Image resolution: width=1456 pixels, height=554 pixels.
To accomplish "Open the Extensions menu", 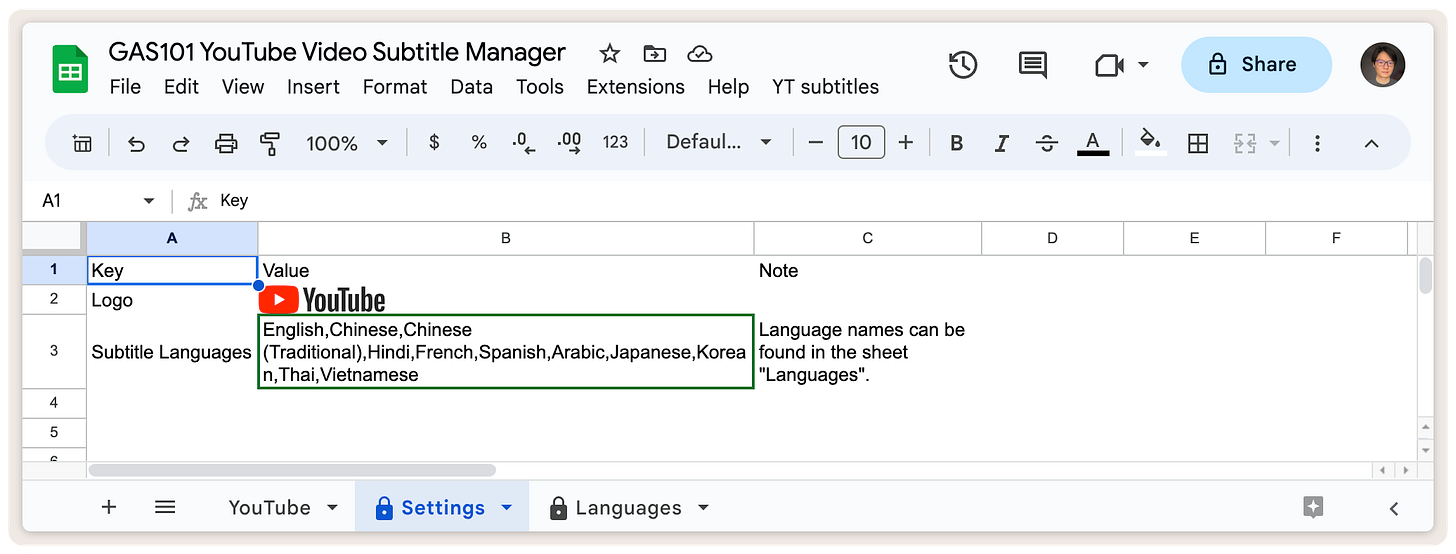I will [x=636, y=87].
